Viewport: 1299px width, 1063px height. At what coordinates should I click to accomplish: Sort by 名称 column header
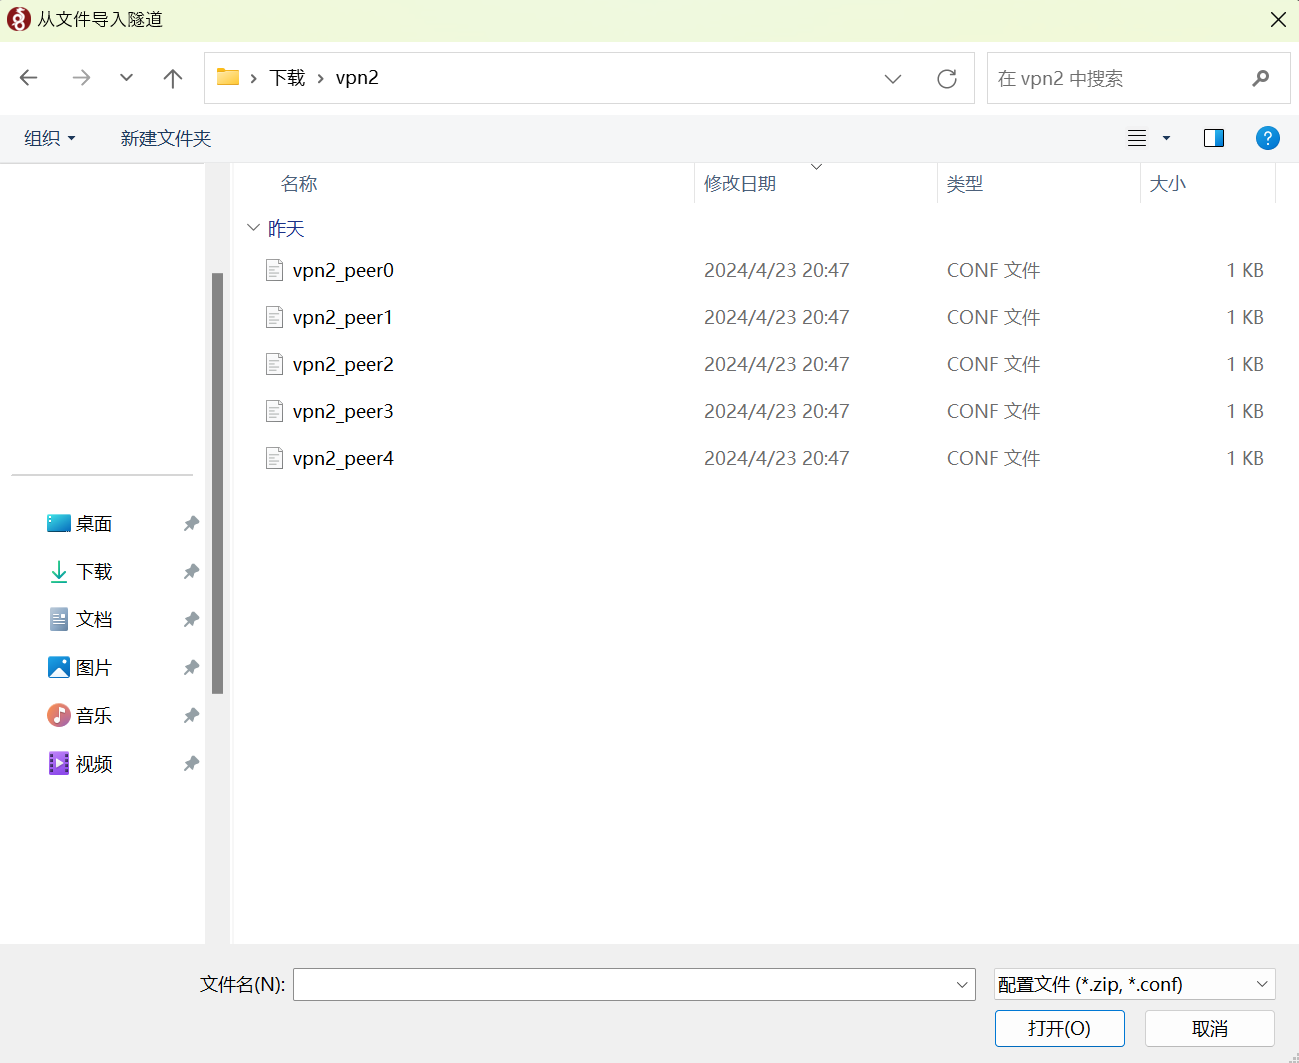[x=299, y=184]
